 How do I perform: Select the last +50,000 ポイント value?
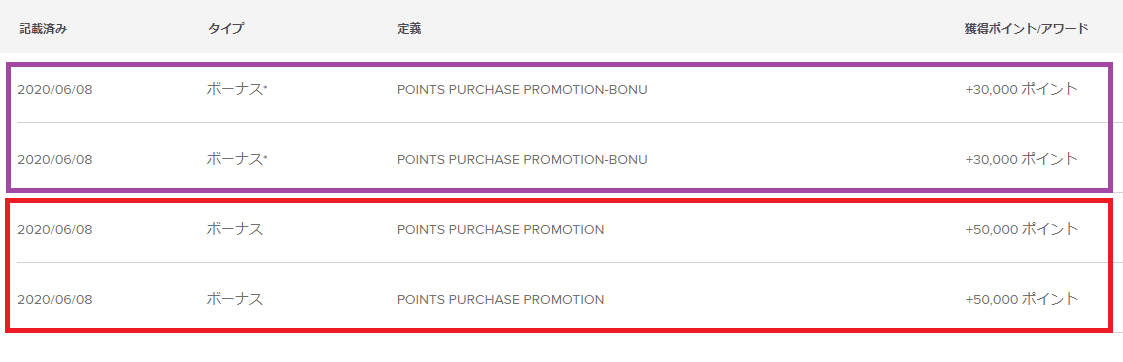point(1021,299)
